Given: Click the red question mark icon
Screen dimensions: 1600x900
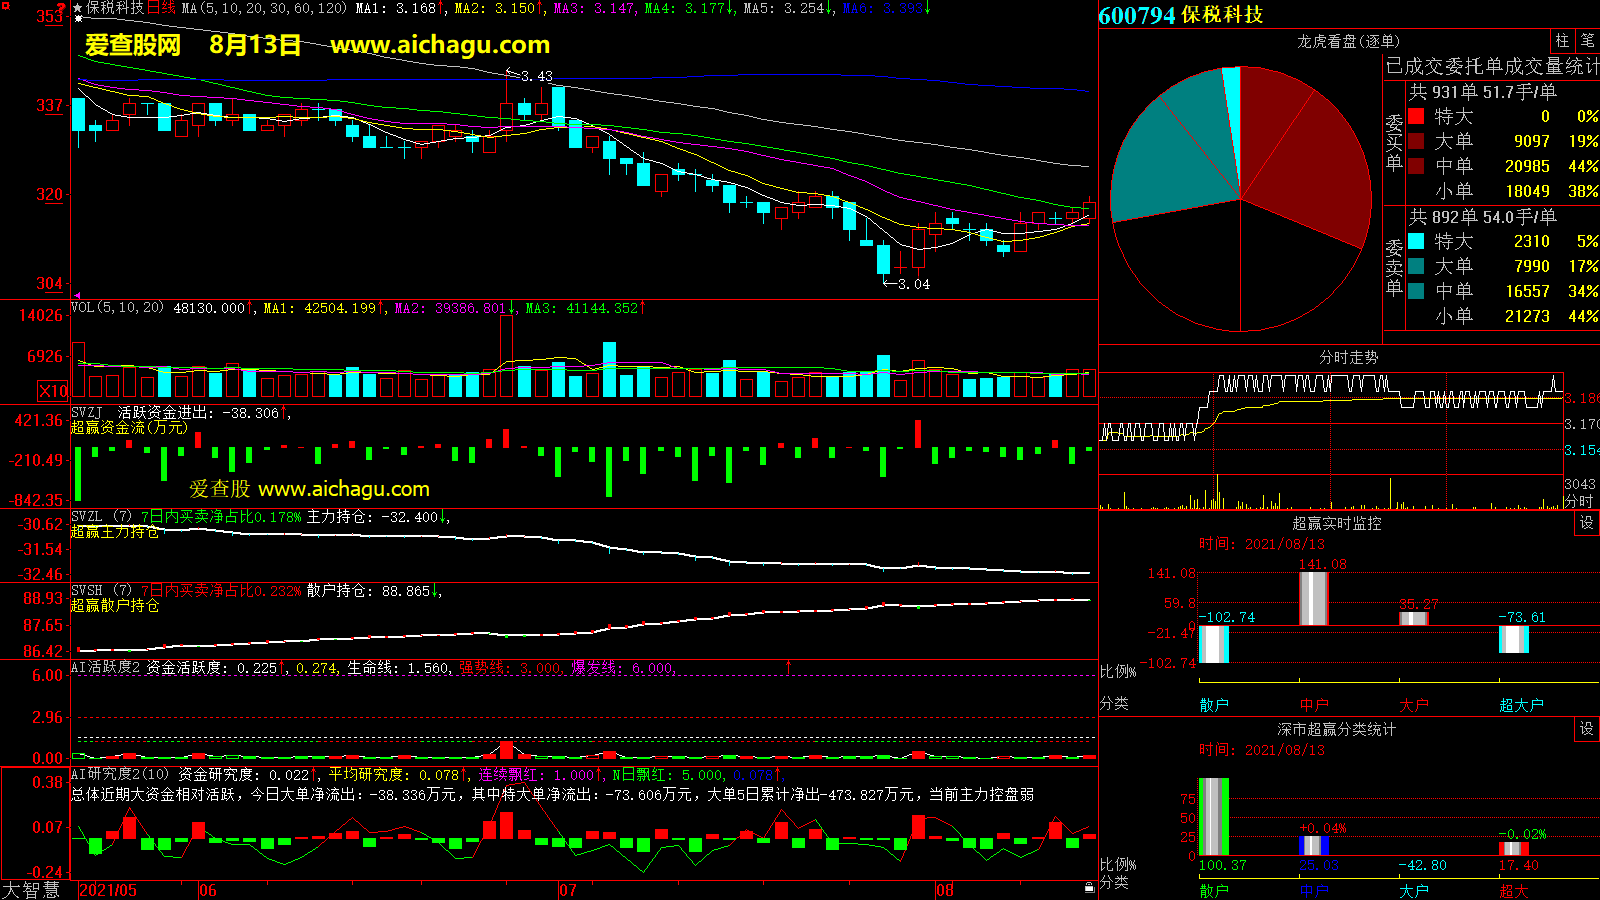Looking at the screenshot, I should point(61,9).
